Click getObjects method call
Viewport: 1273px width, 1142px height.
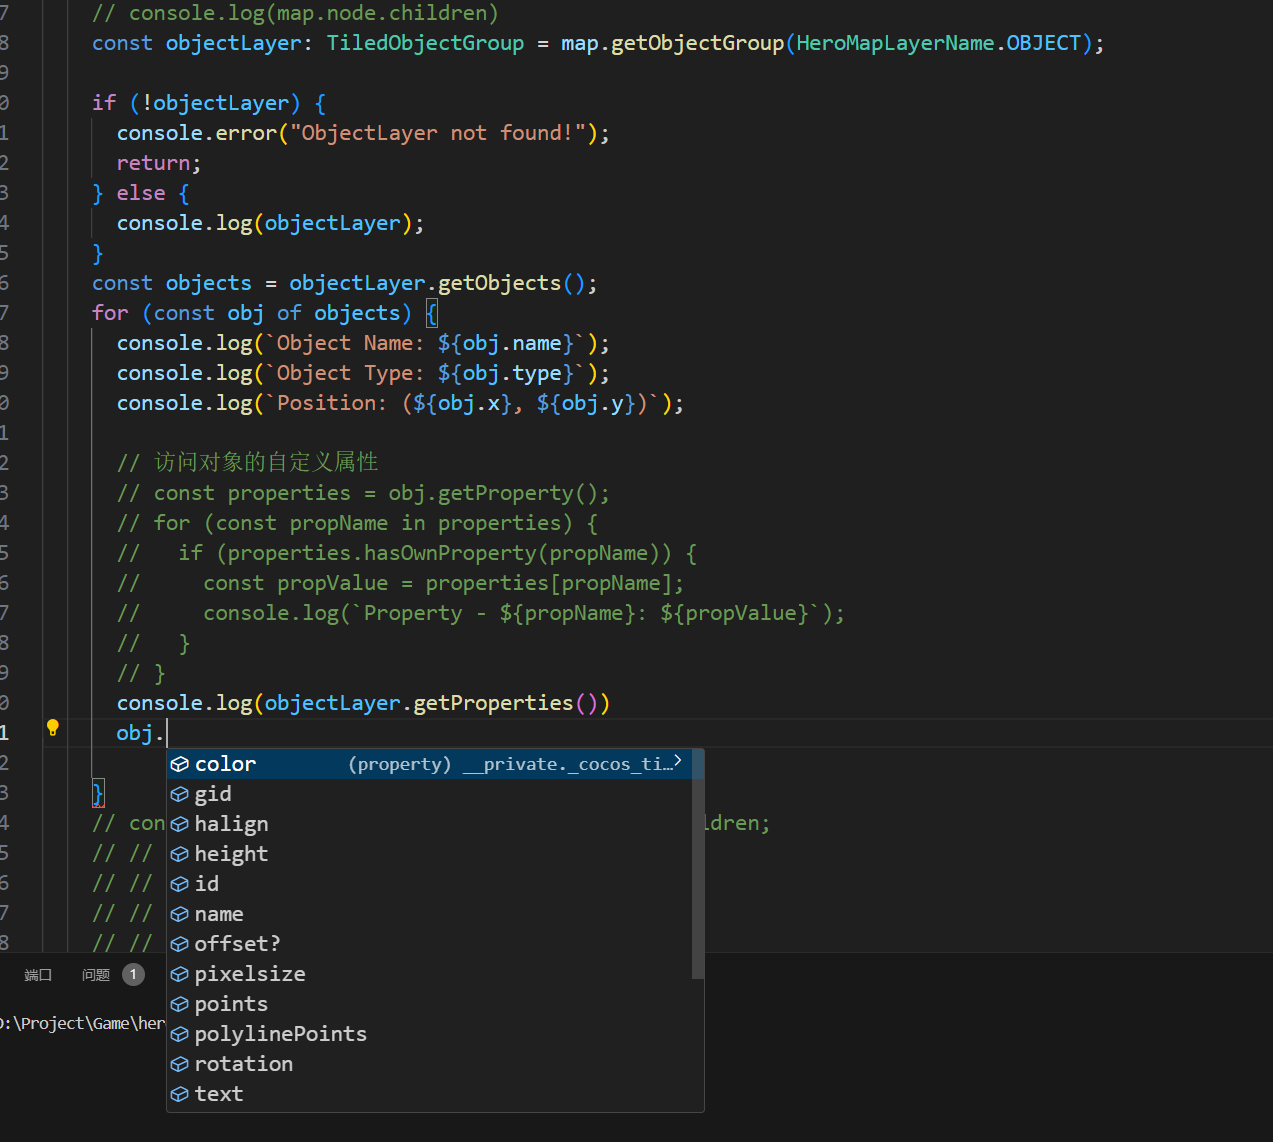(x=500, y=283)
